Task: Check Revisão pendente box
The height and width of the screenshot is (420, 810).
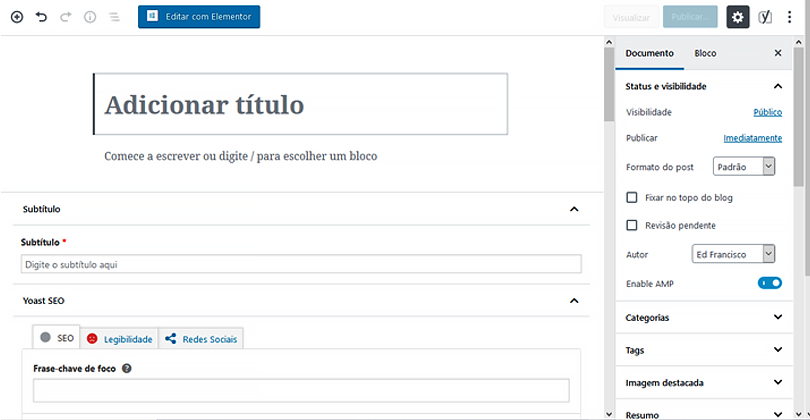Action: coord(632,225)
